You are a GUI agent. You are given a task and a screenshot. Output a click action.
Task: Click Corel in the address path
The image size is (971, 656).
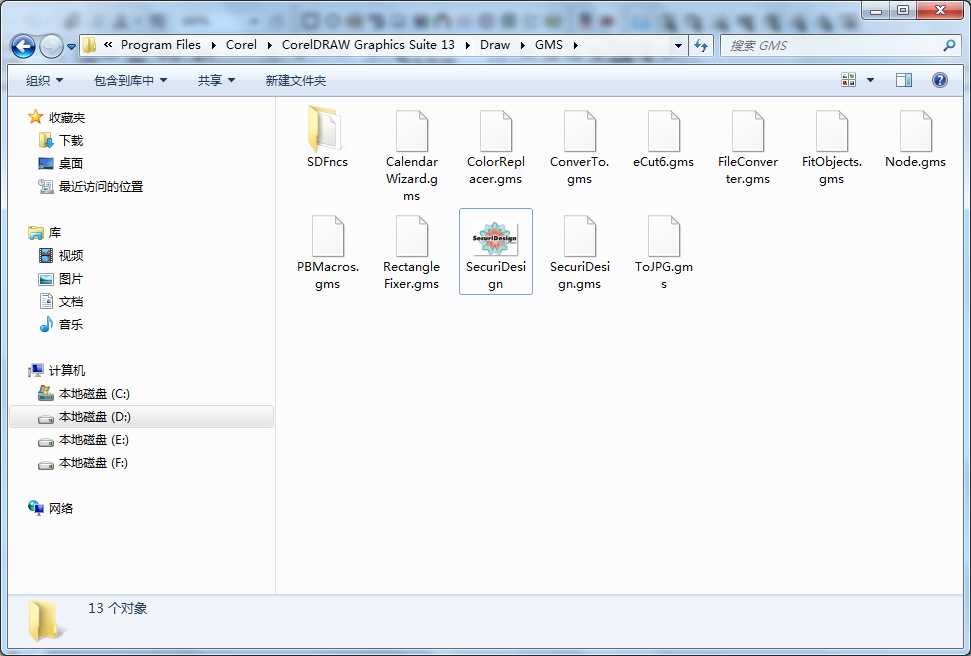(x=241, y=45)
